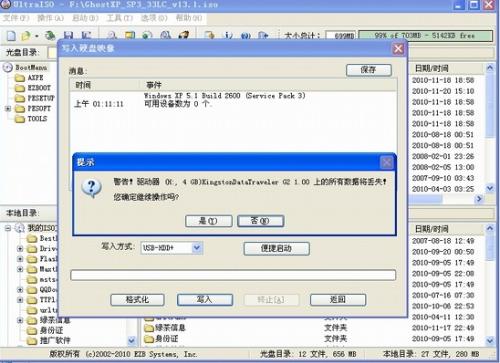Collapse the 我的ISO tree node
500x363 pixels.
(8, 228)
